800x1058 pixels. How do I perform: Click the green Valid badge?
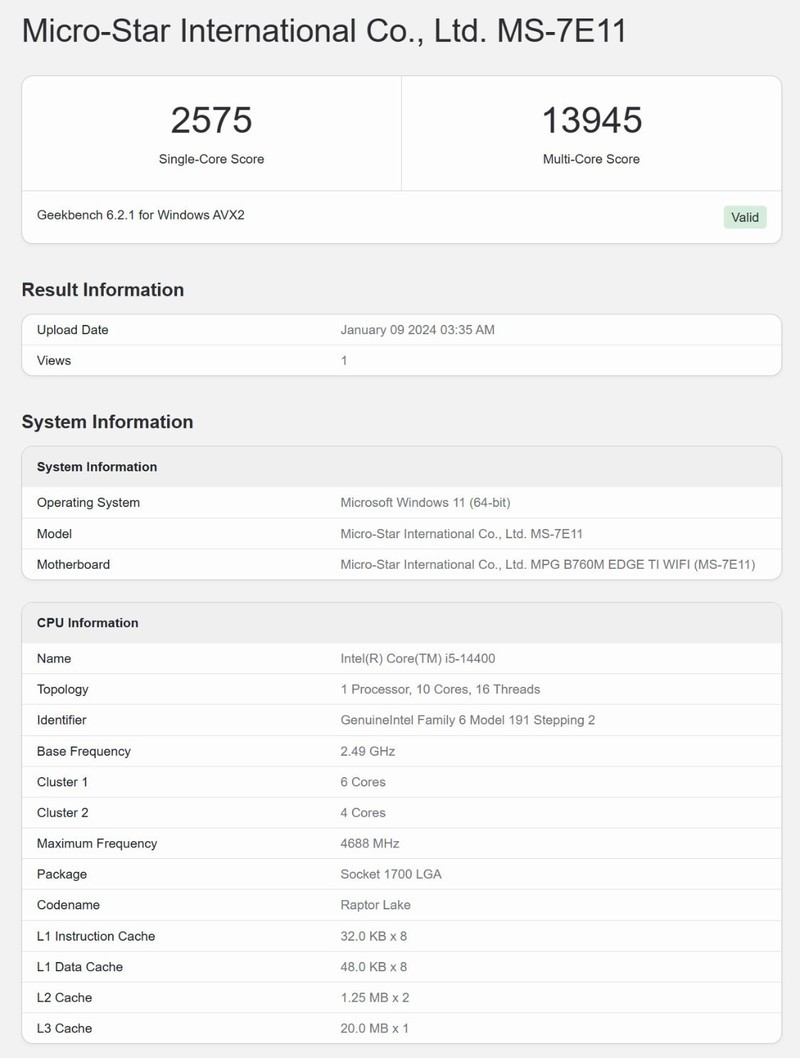click(745, 217)
